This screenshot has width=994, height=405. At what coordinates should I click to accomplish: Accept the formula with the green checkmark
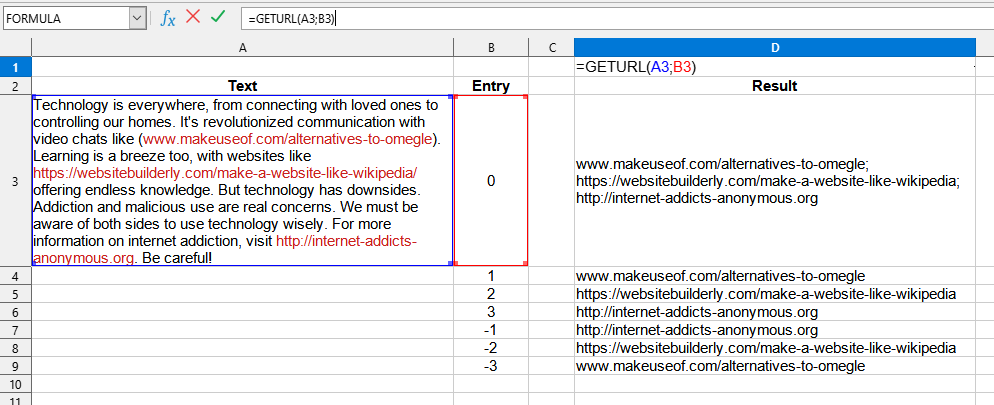click(218, 18)
